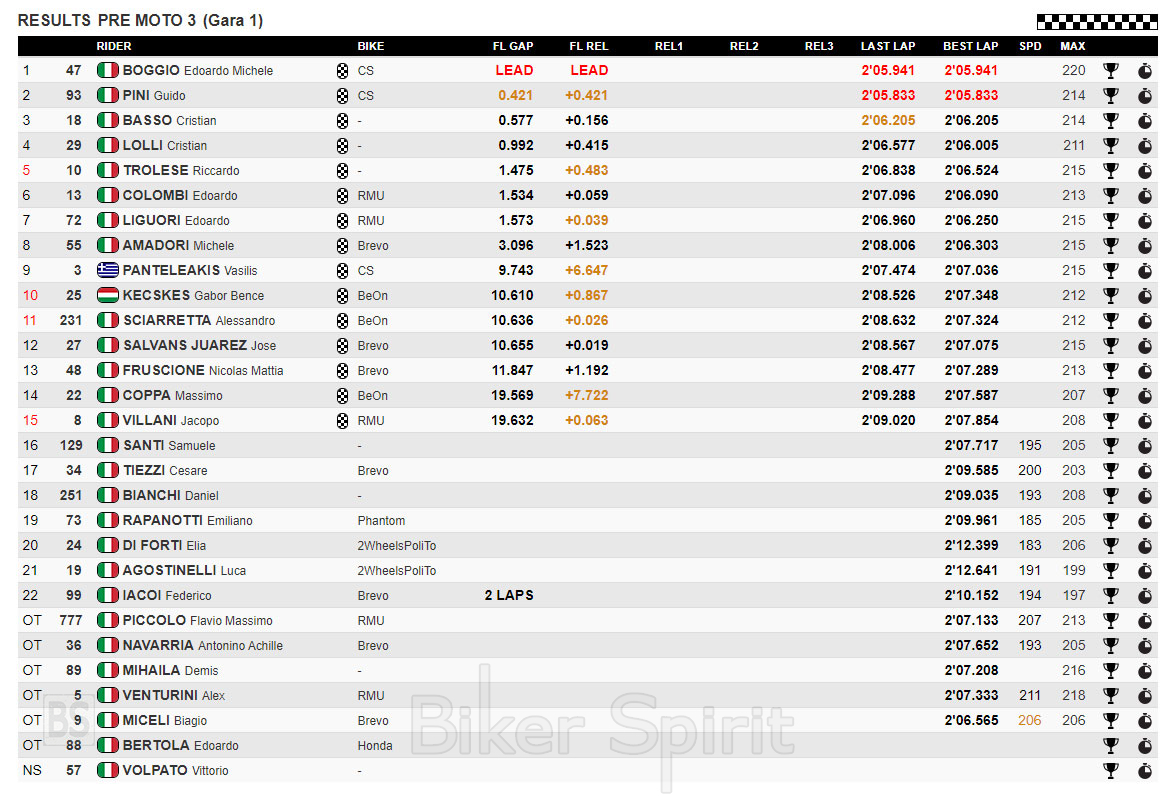Click the checkered flag banner at top right

coord(1097,21)
